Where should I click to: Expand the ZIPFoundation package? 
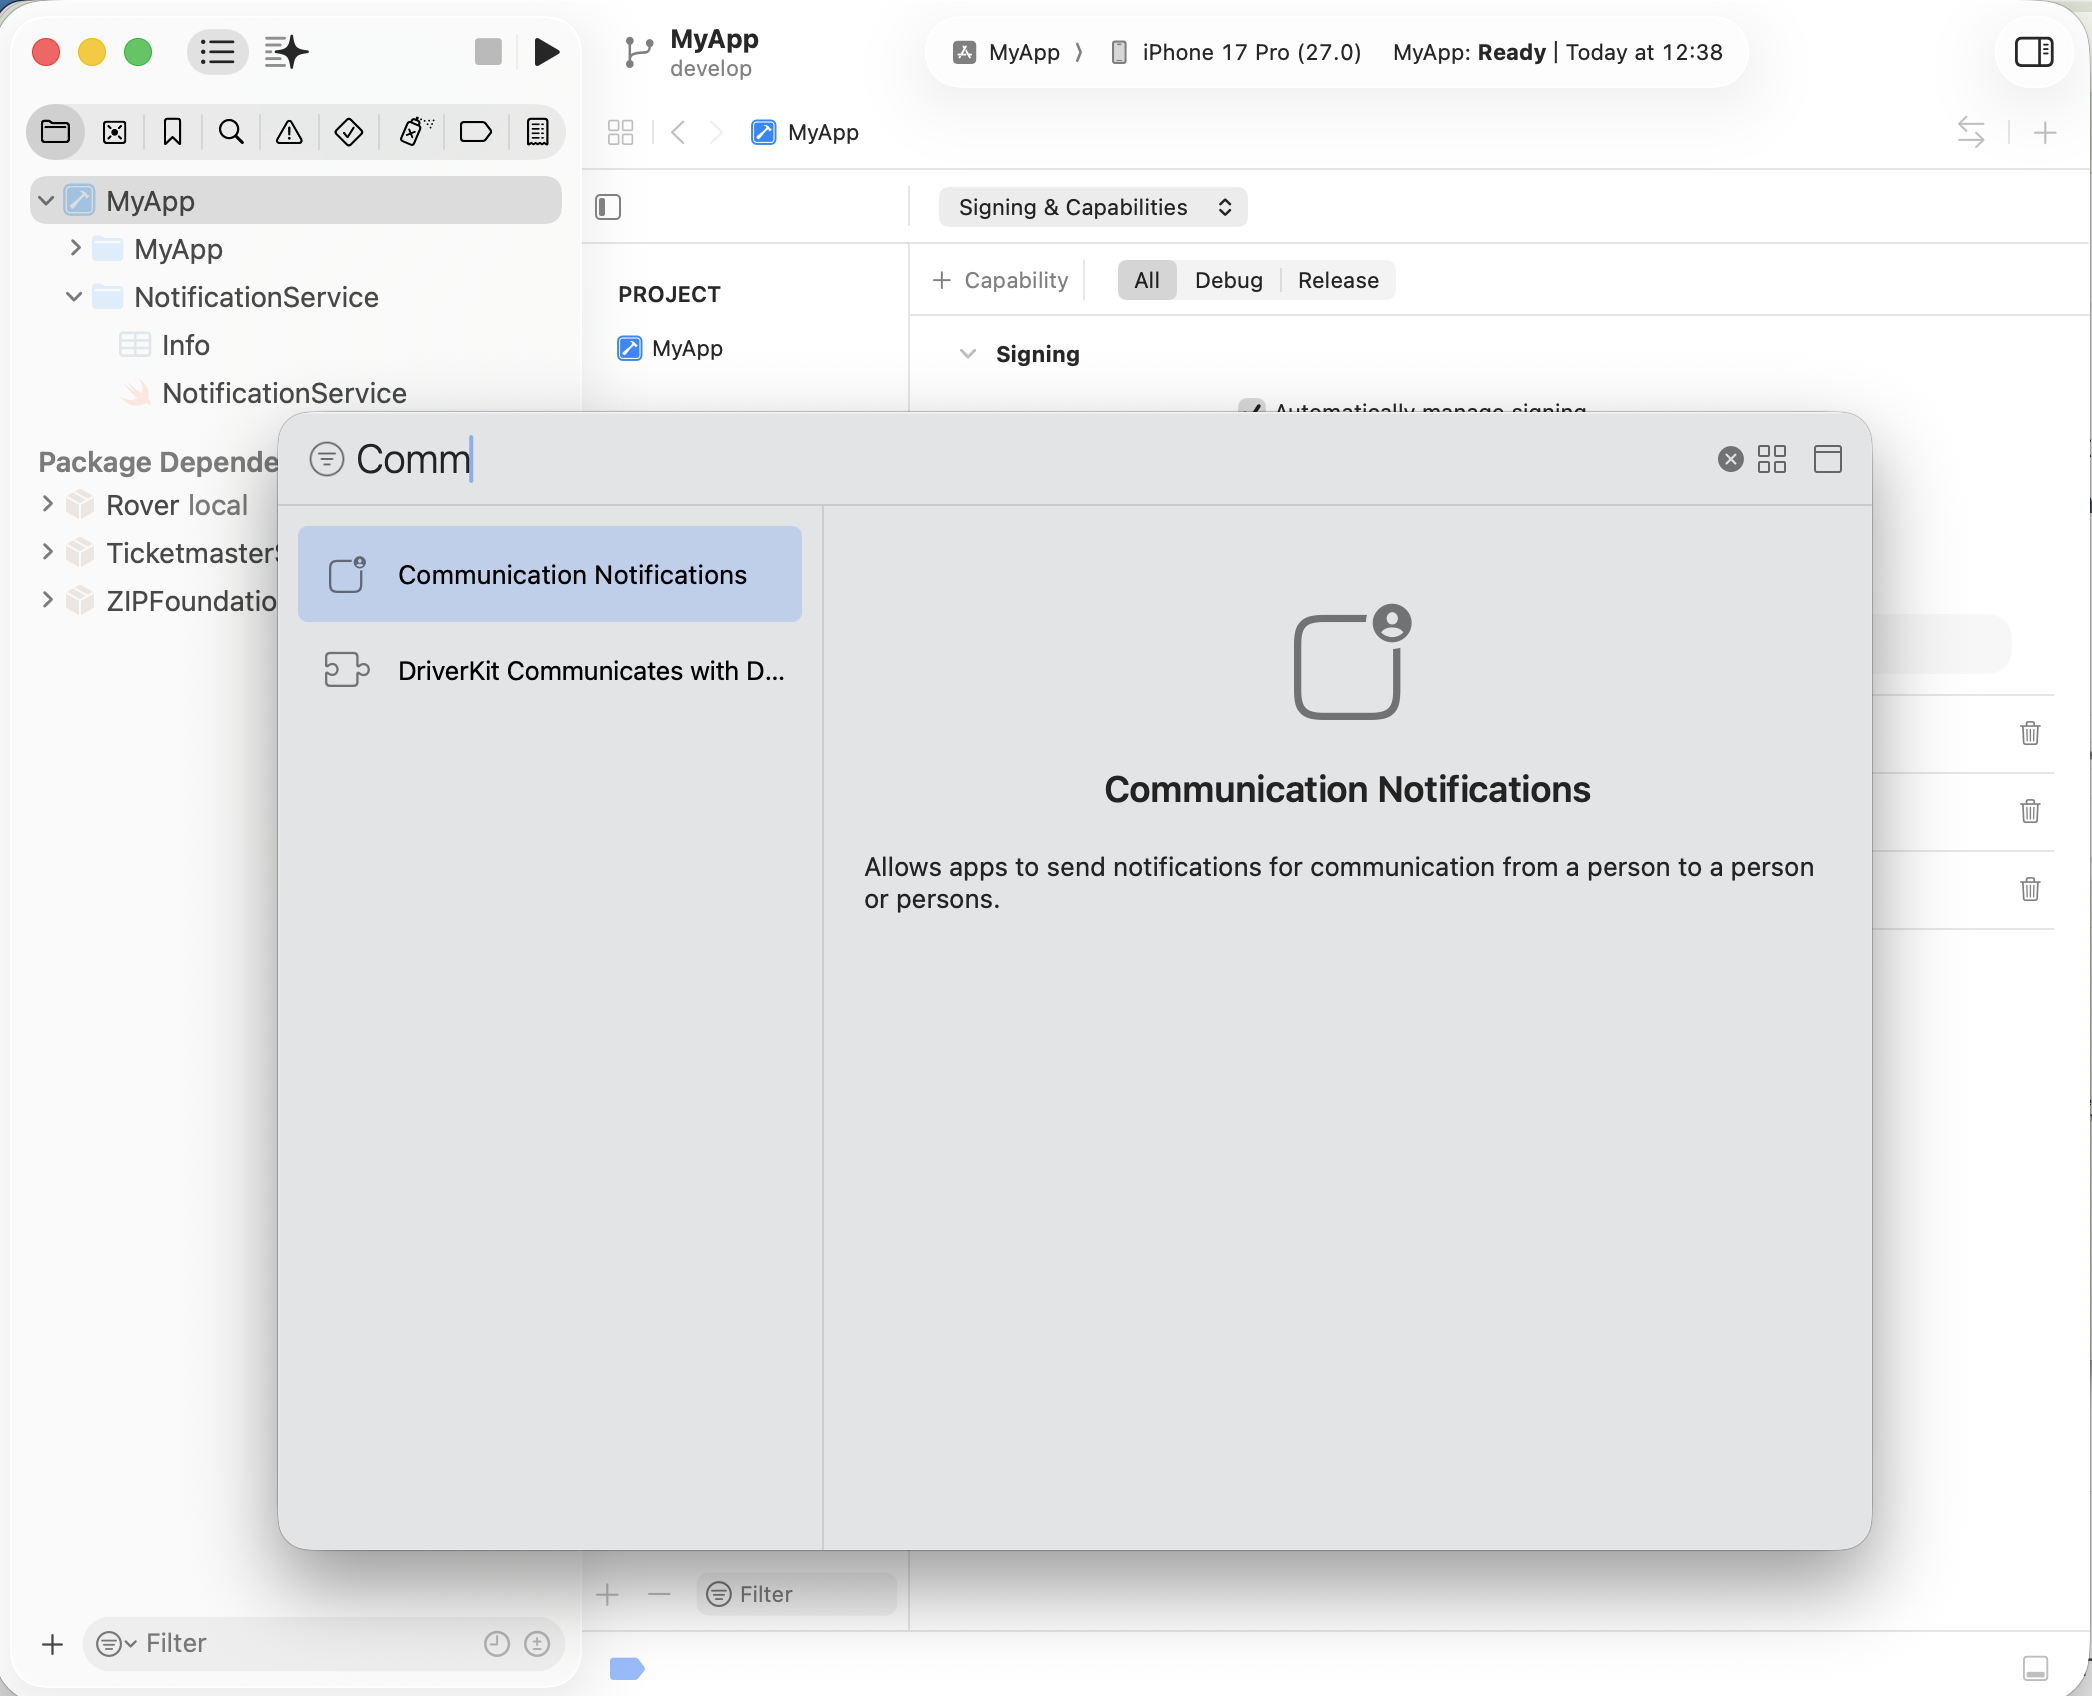[x=47, y=600]
